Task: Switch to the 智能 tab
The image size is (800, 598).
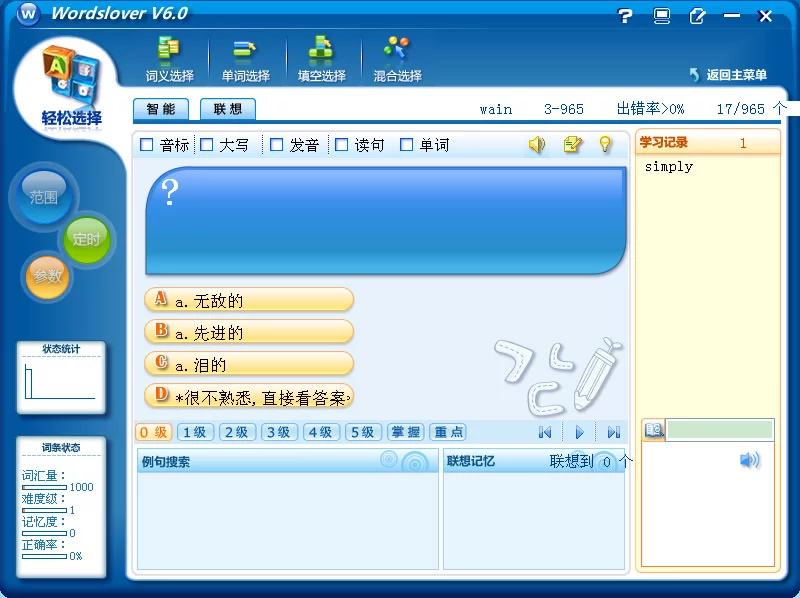Action: coord(161,109)
